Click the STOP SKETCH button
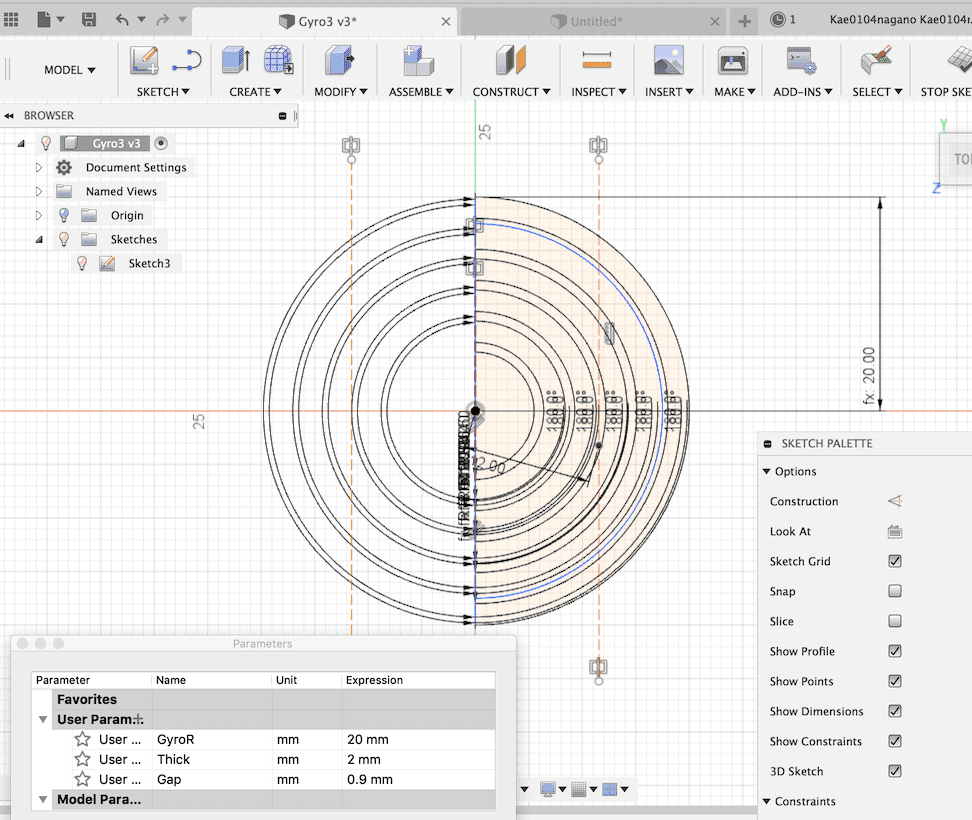The width and height of the screenshot is (972, 820). point(945,91)
